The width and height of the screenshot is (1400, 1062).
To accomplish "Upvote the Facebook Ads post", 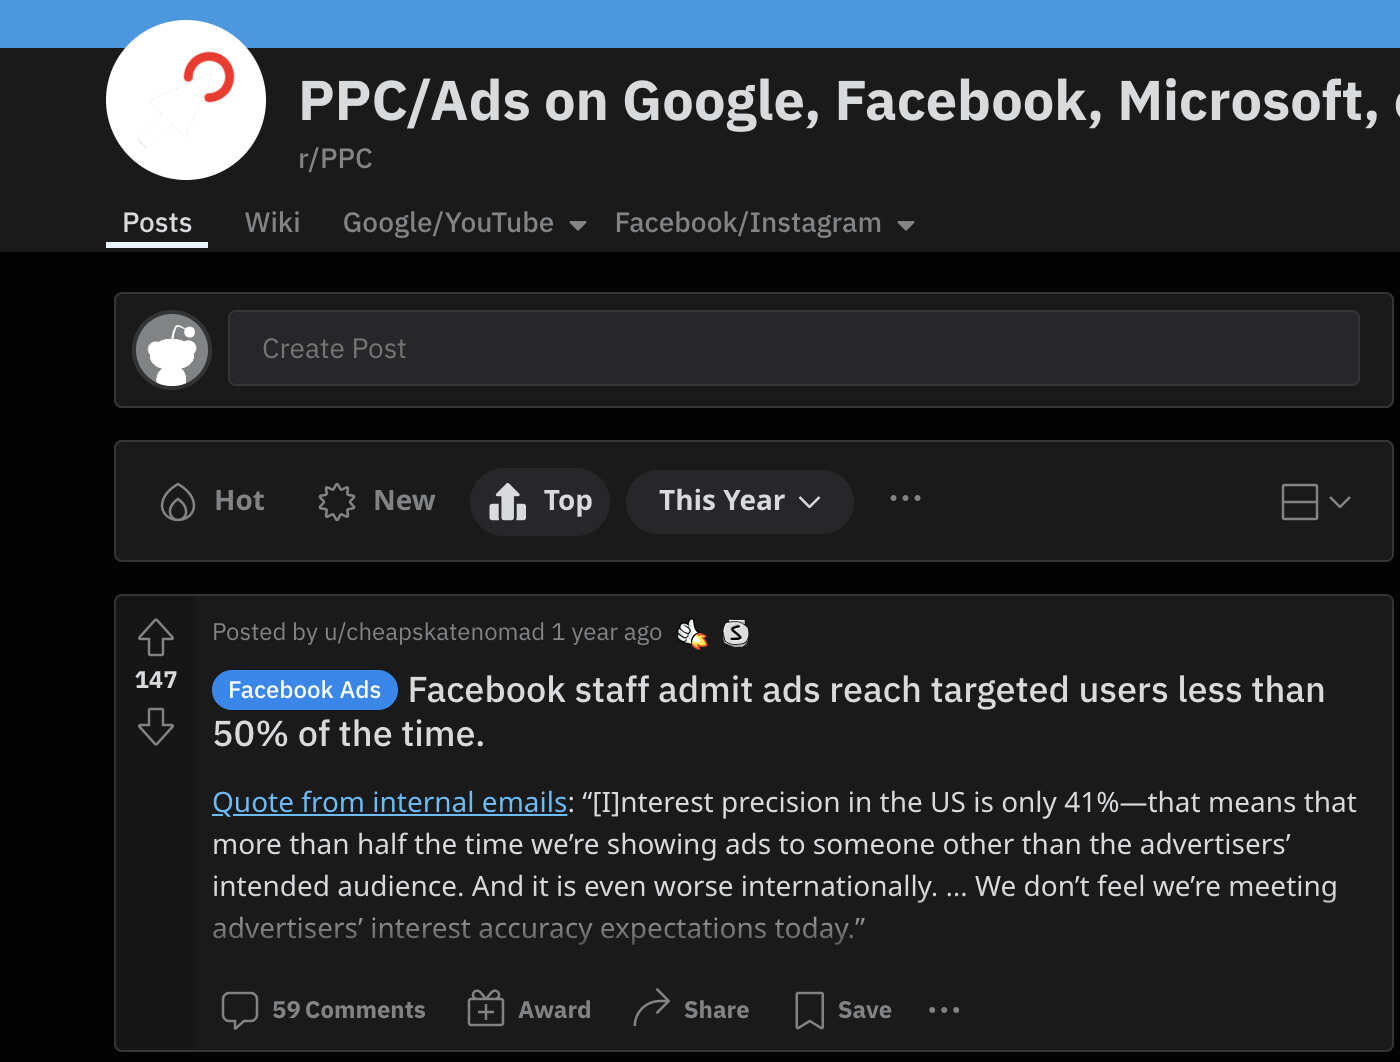I will pyautogui.click(x=155, y=637).
